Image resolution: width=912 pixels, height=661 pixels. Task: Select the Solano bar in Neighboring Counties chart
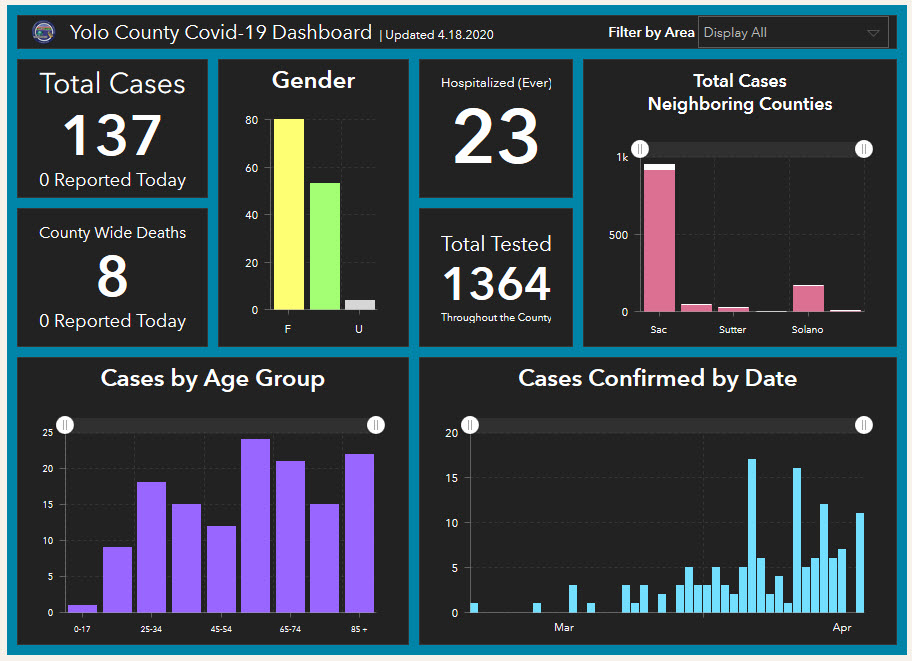808,298
